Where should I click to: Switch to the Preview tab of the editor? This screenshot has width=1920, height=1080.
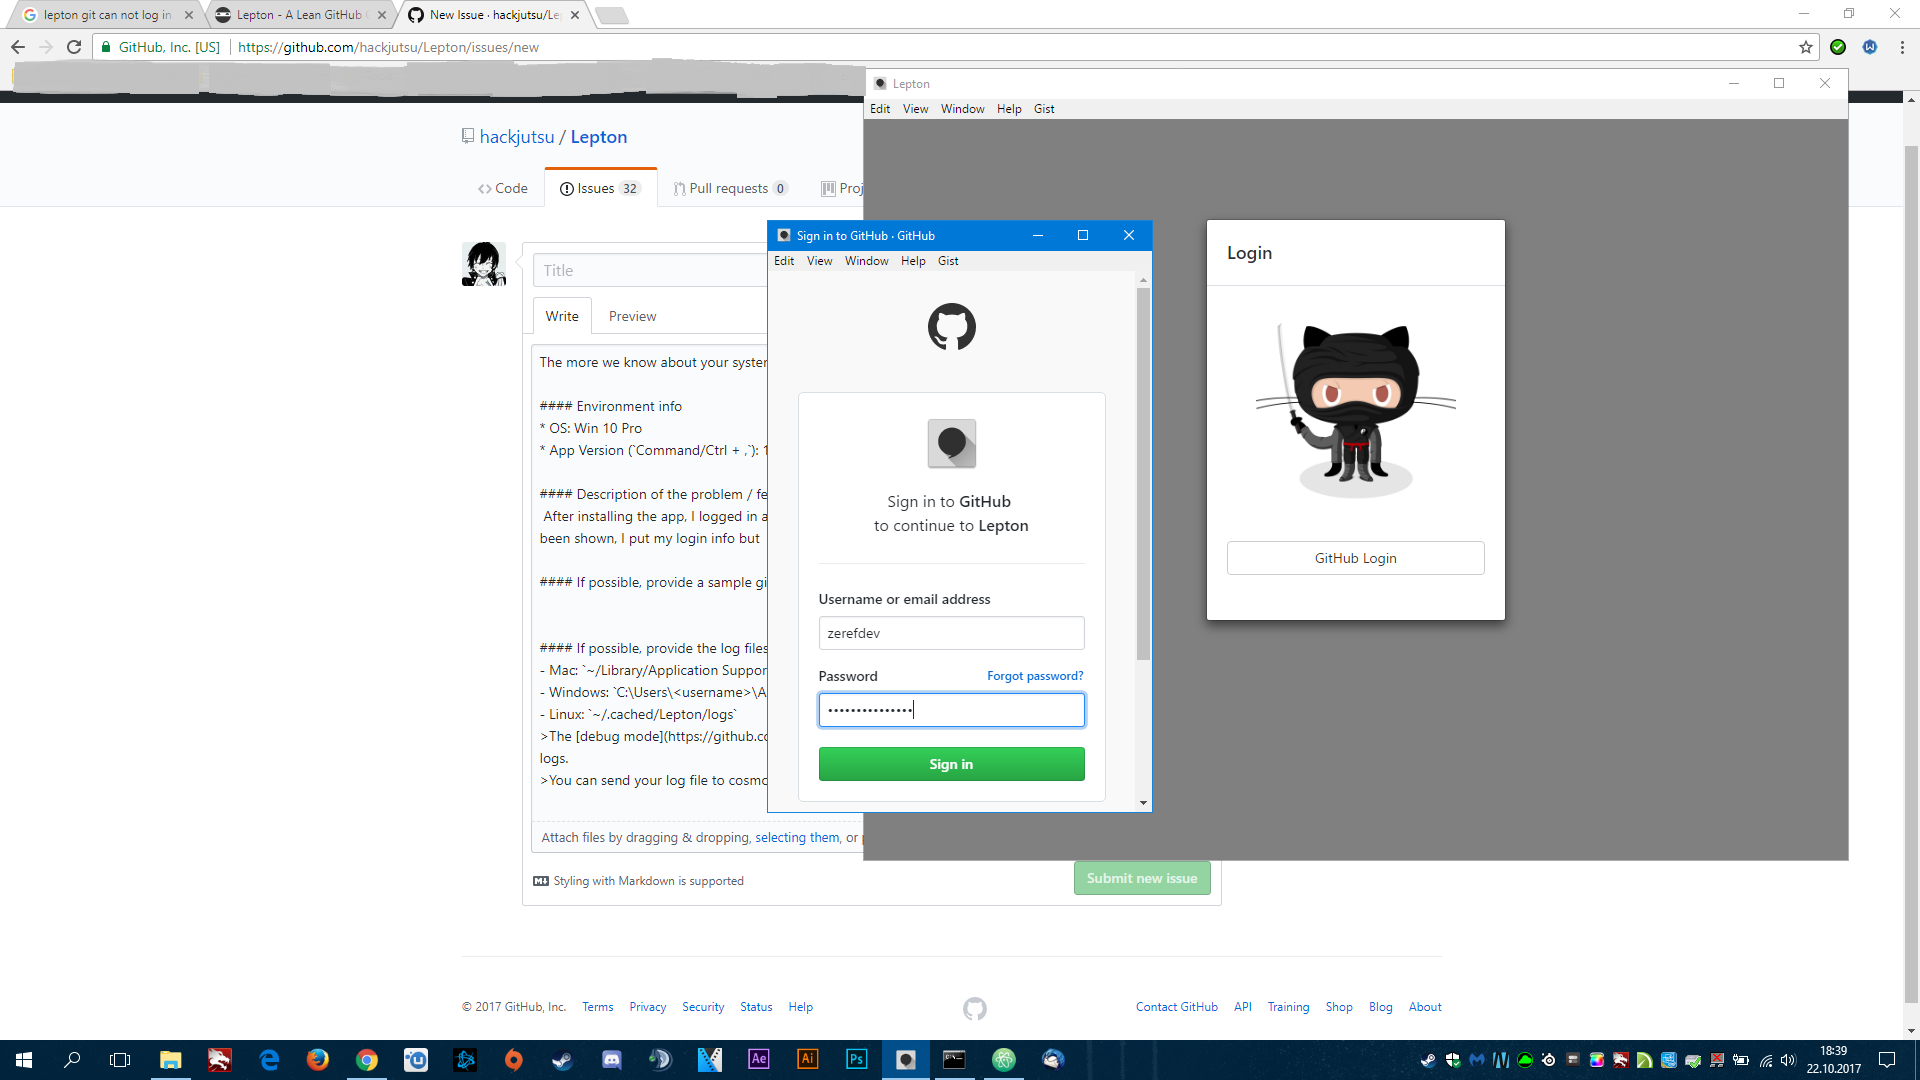pyautogui.click(x=632, y=315)
